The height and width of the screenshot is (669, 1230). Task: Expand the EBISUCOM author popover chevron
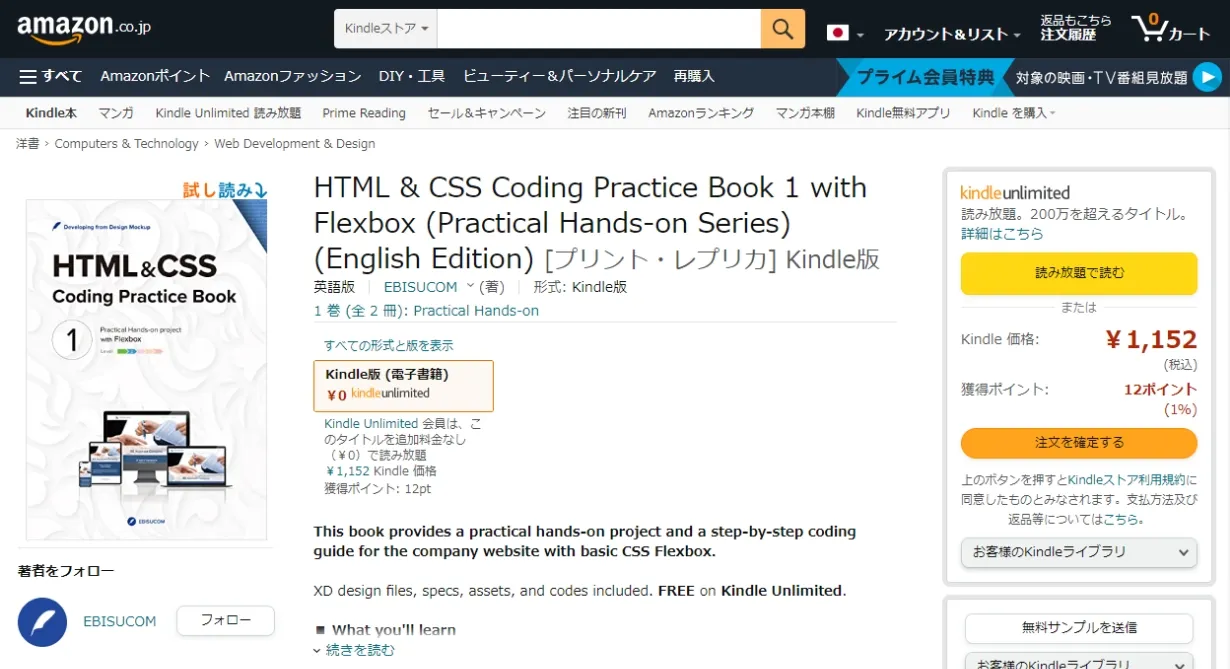point(470,286)
